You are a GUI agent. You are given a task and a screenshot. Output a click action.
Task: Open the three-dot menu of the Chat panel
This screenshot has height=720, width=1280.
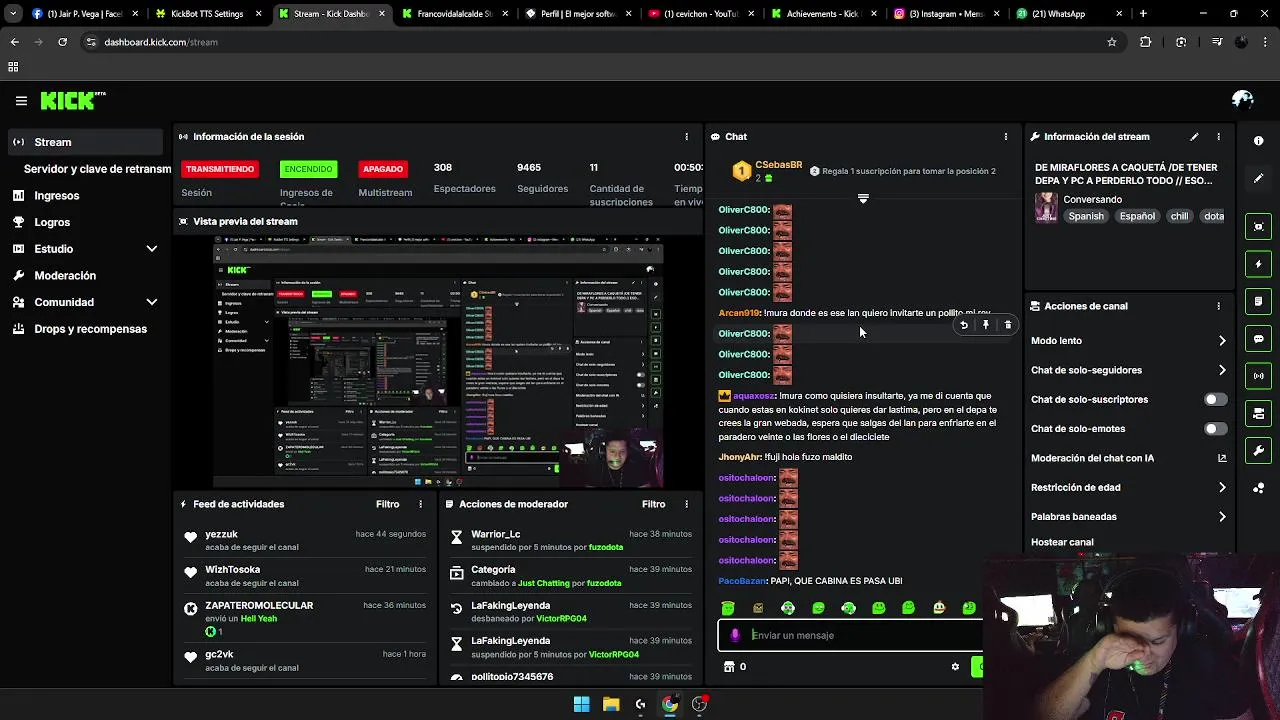(1006, 137)
